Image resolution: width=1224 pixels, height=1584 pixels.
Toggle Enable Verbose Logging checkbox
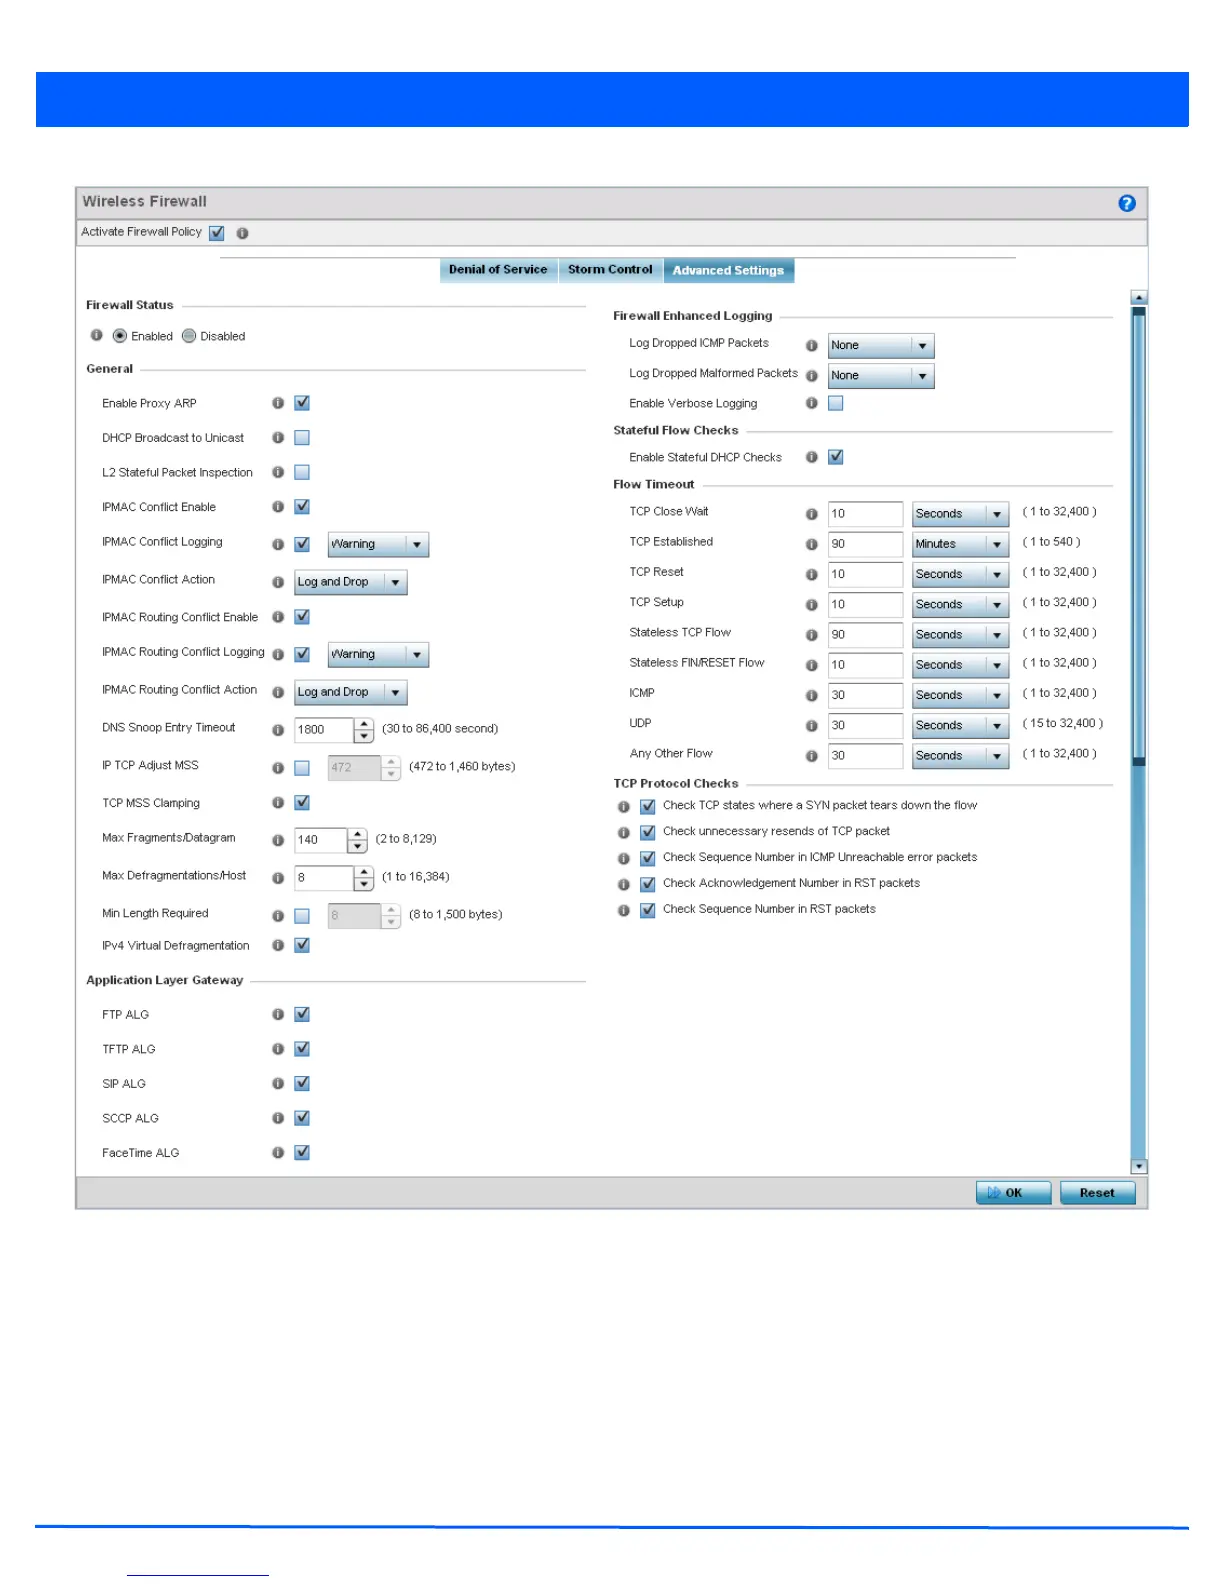836,403
